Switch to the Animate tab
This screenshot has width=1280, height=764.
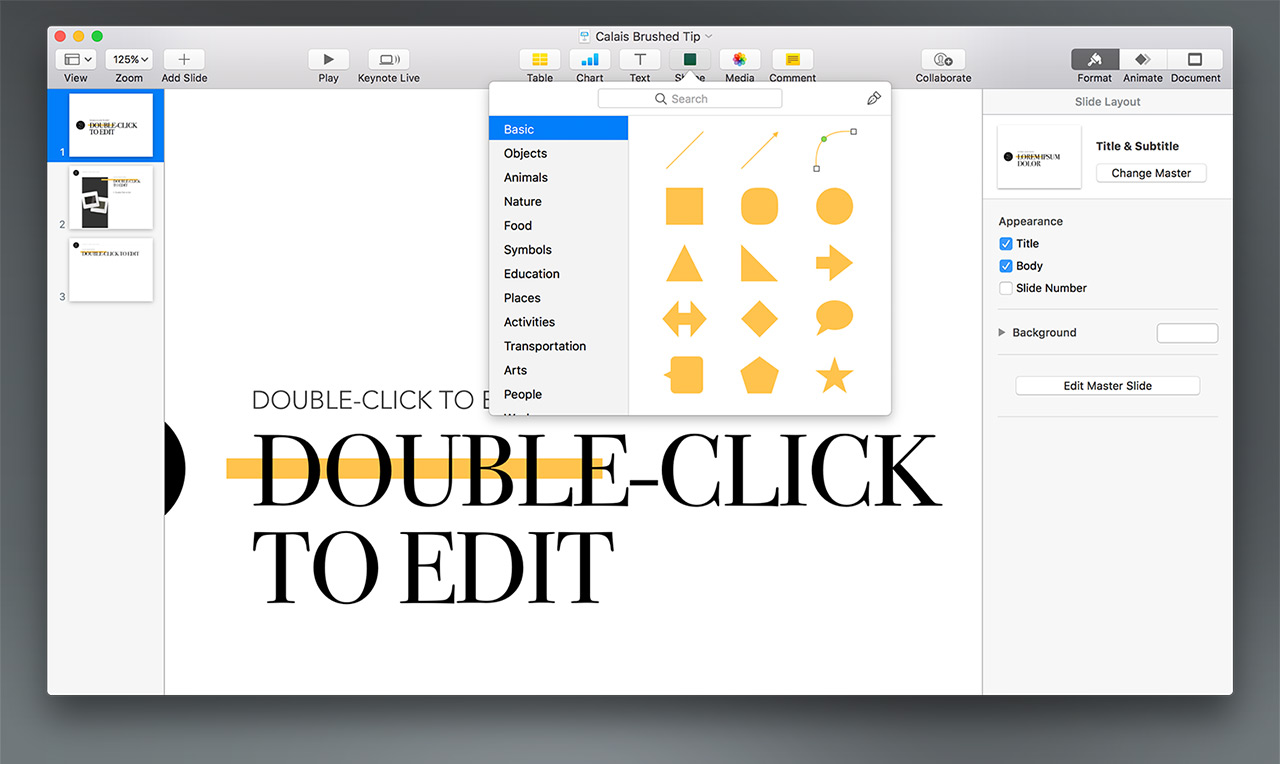[x=1142, y=60]
